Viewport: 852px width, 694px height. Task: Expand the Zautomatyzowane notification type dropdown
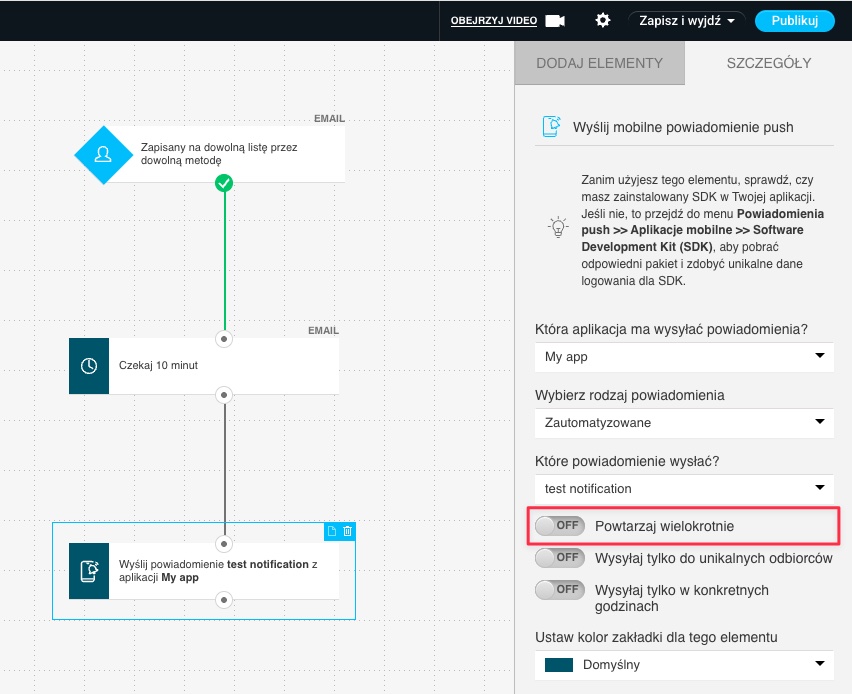[684, 423]
